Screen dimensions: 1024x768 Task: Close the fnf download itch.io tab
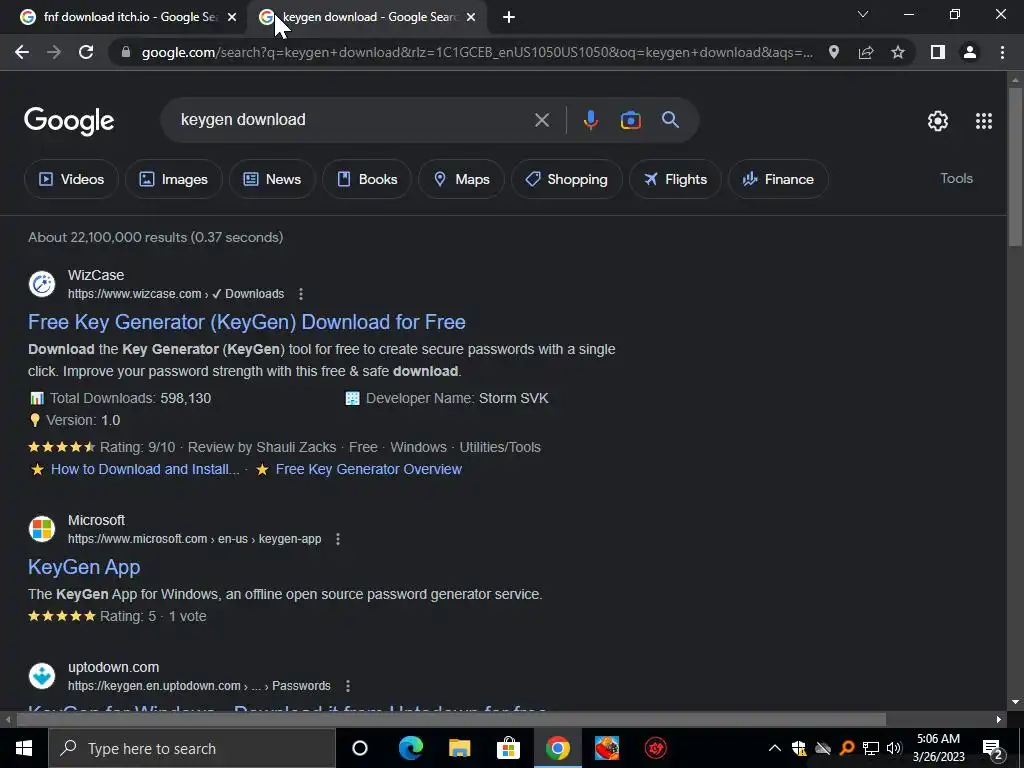(231, 18)
